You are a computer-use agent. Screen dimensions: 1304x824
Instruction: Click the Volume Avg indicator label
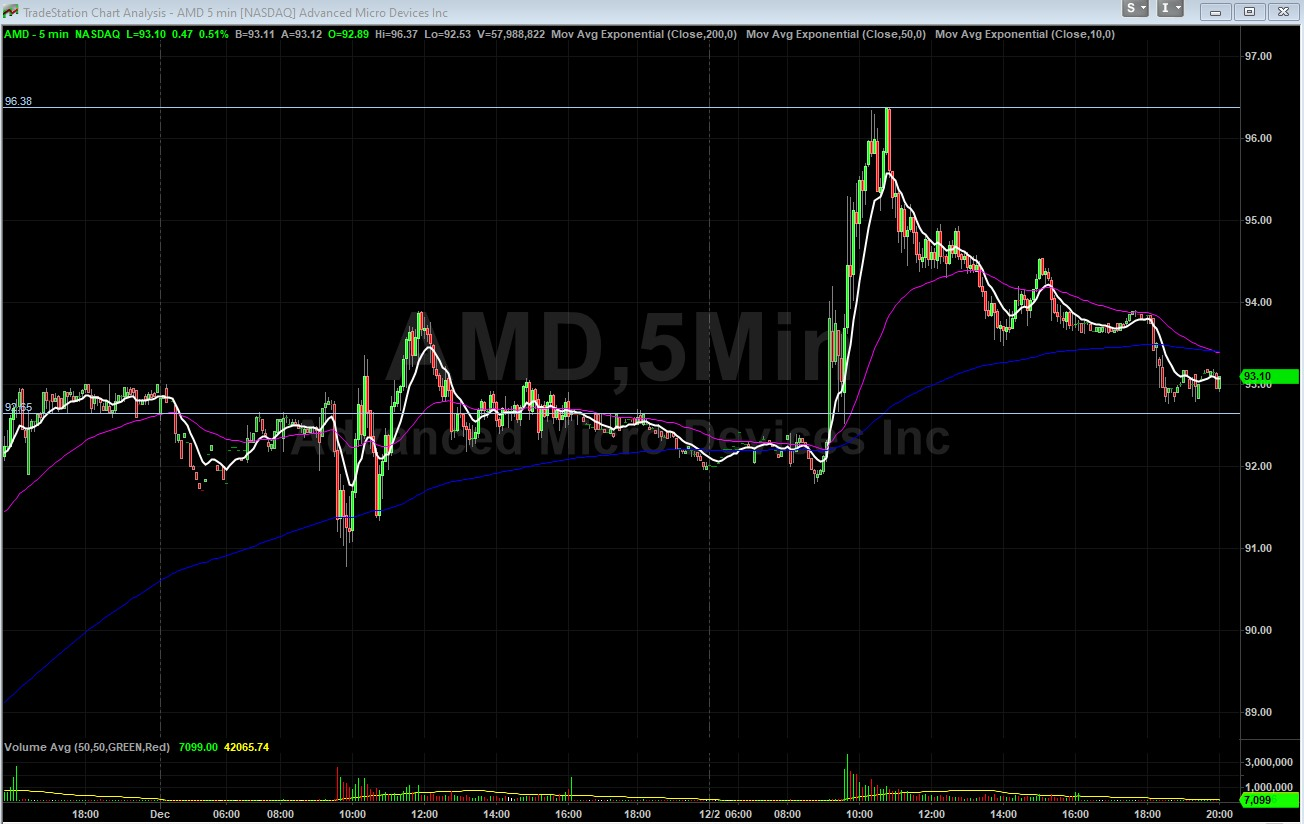click(88, 747)
